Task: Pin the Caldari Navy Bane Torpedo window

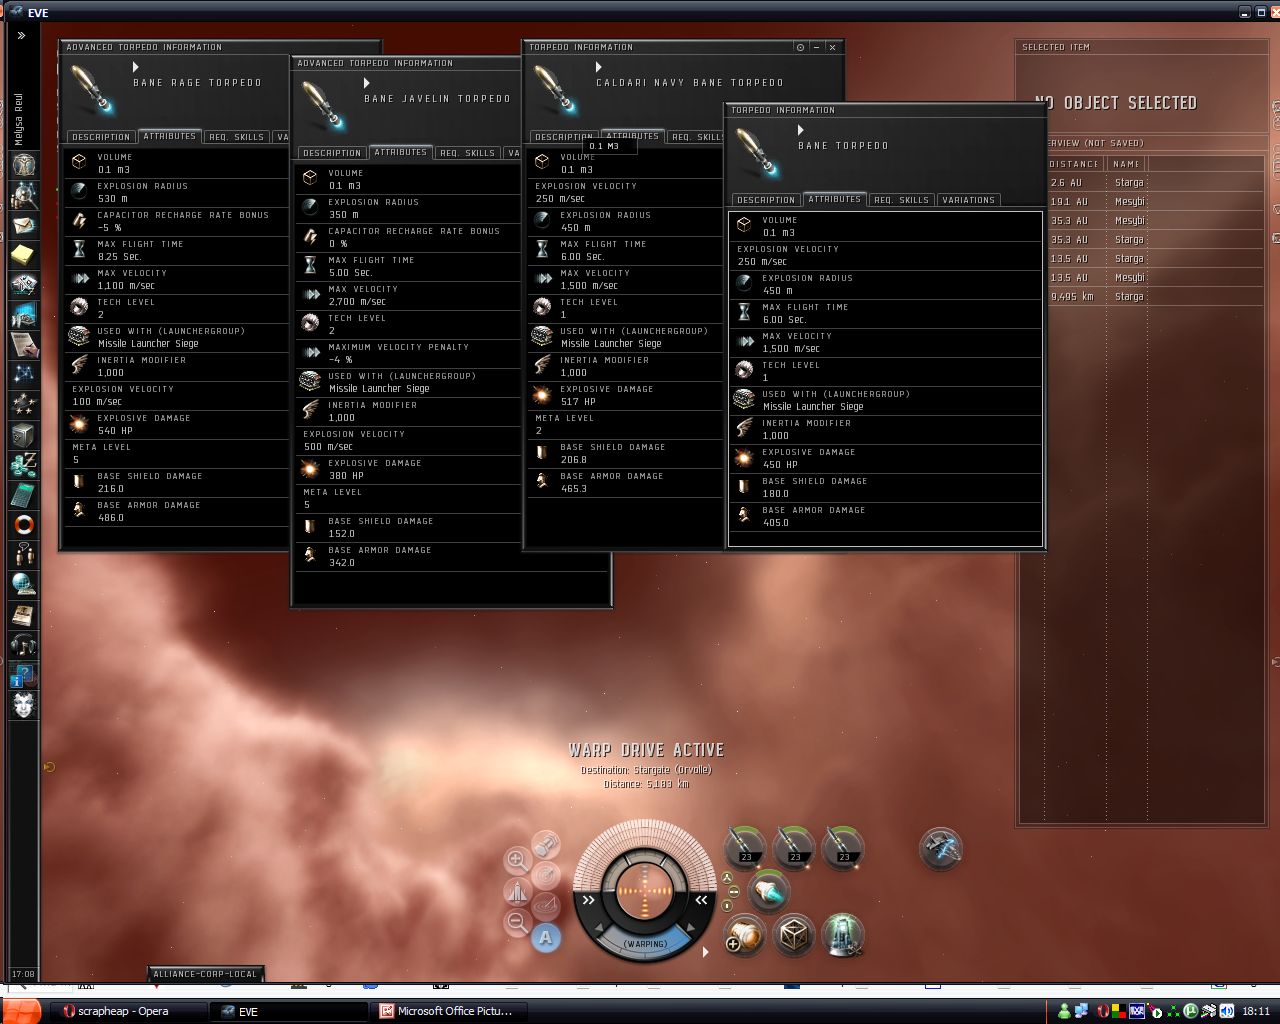Action: point(800,47)
